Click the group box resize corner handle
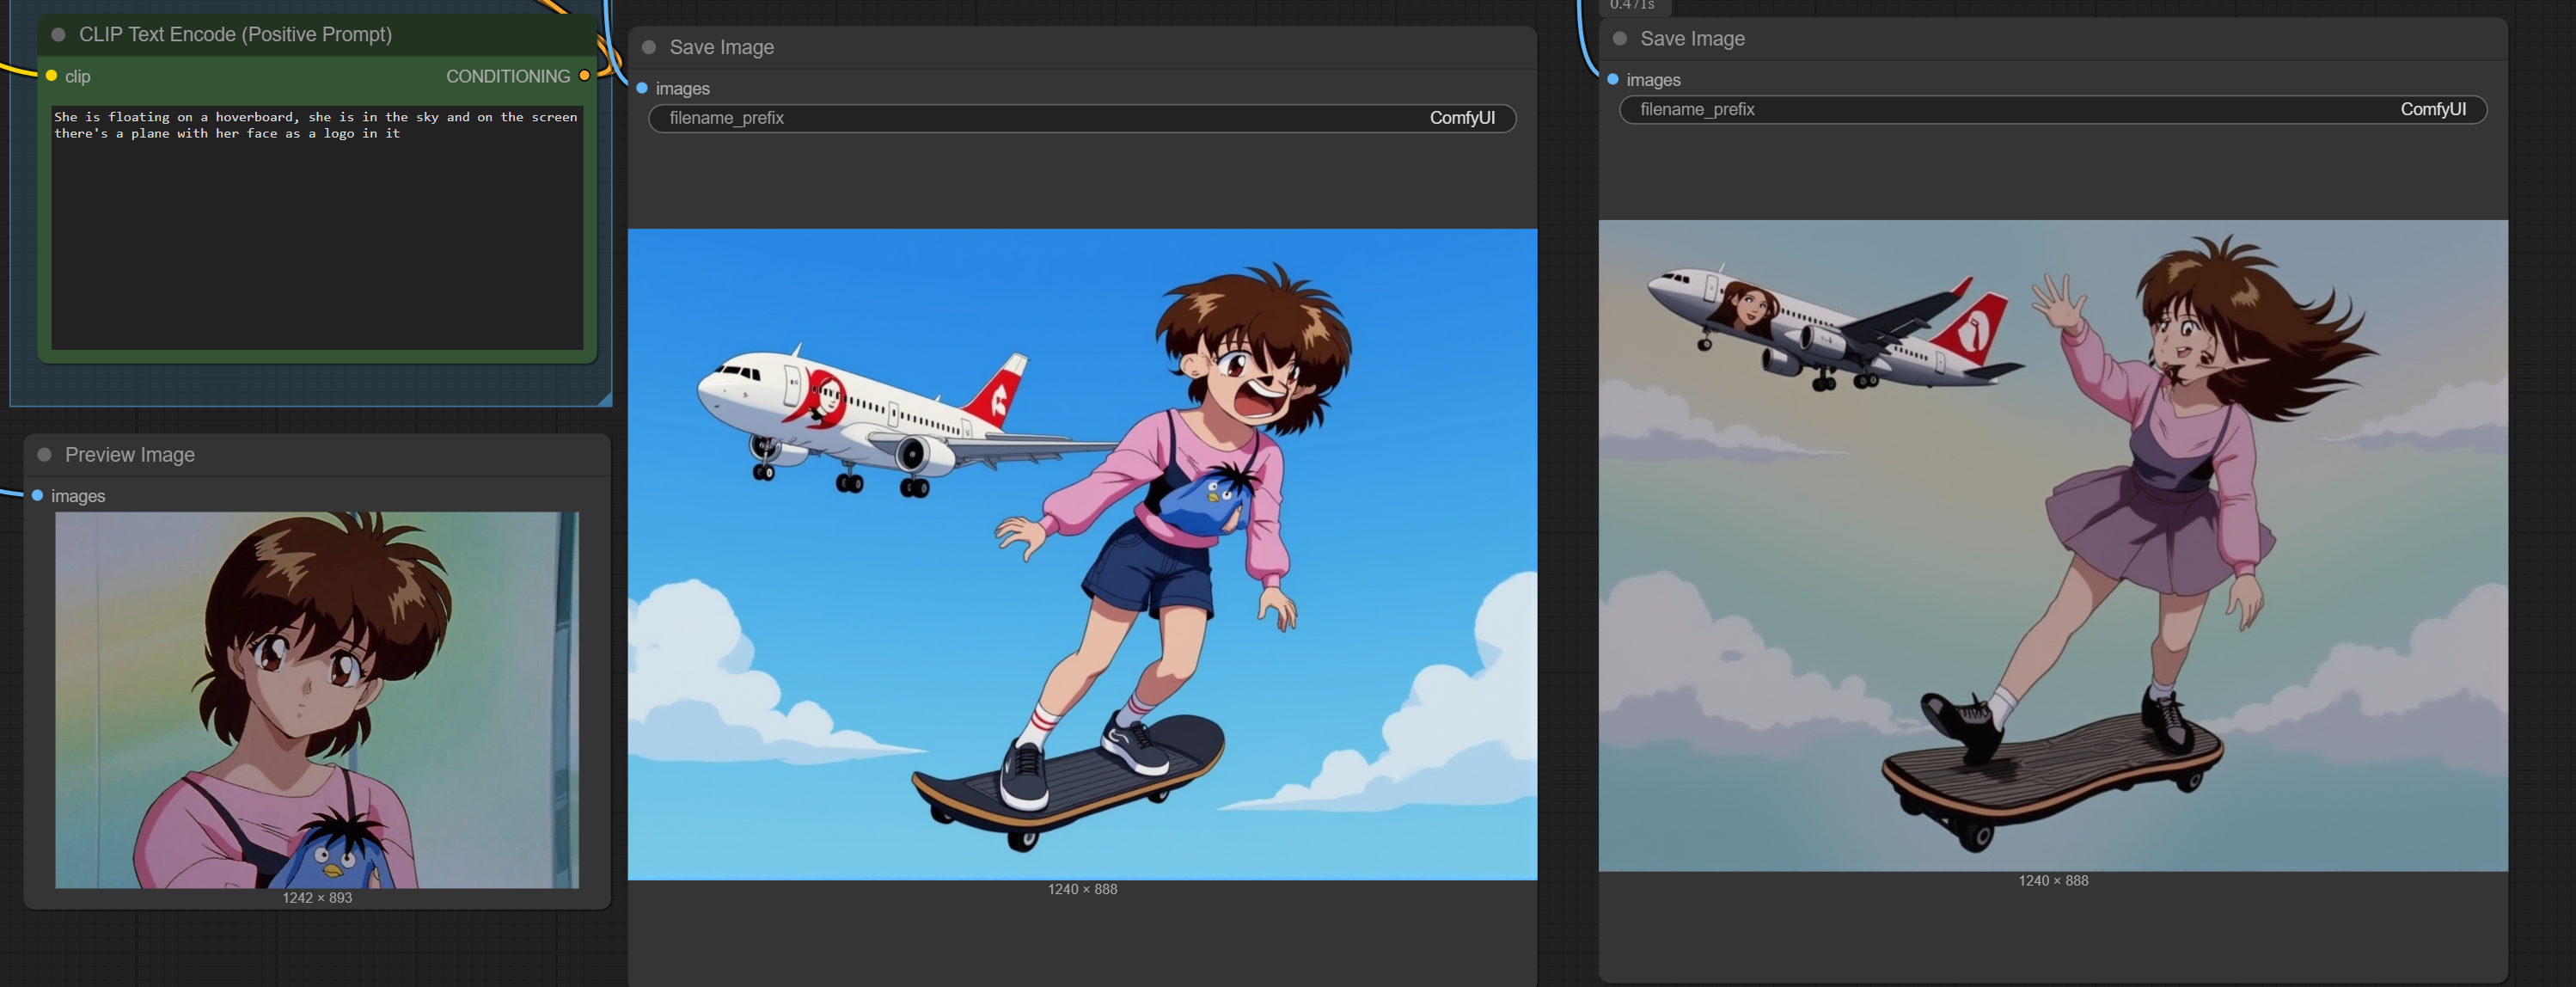The height and width of the screenshot is (987, 2576). pos(604,399)
